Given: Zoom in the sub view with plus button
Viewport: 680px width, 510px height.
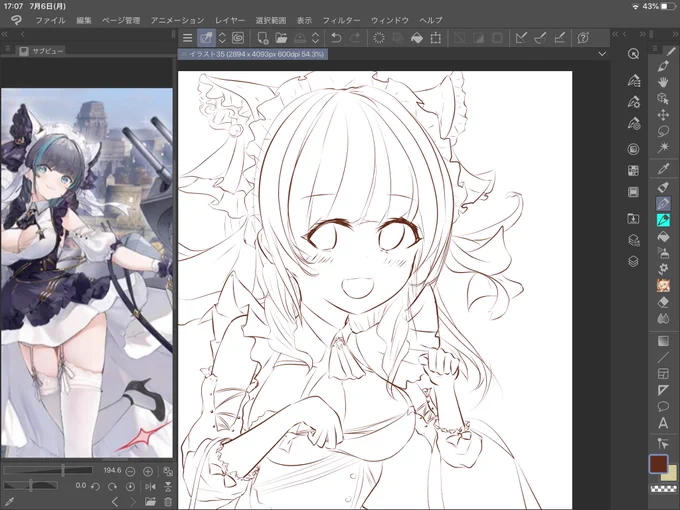Looking at the screenshot, I should coord(148,471).
